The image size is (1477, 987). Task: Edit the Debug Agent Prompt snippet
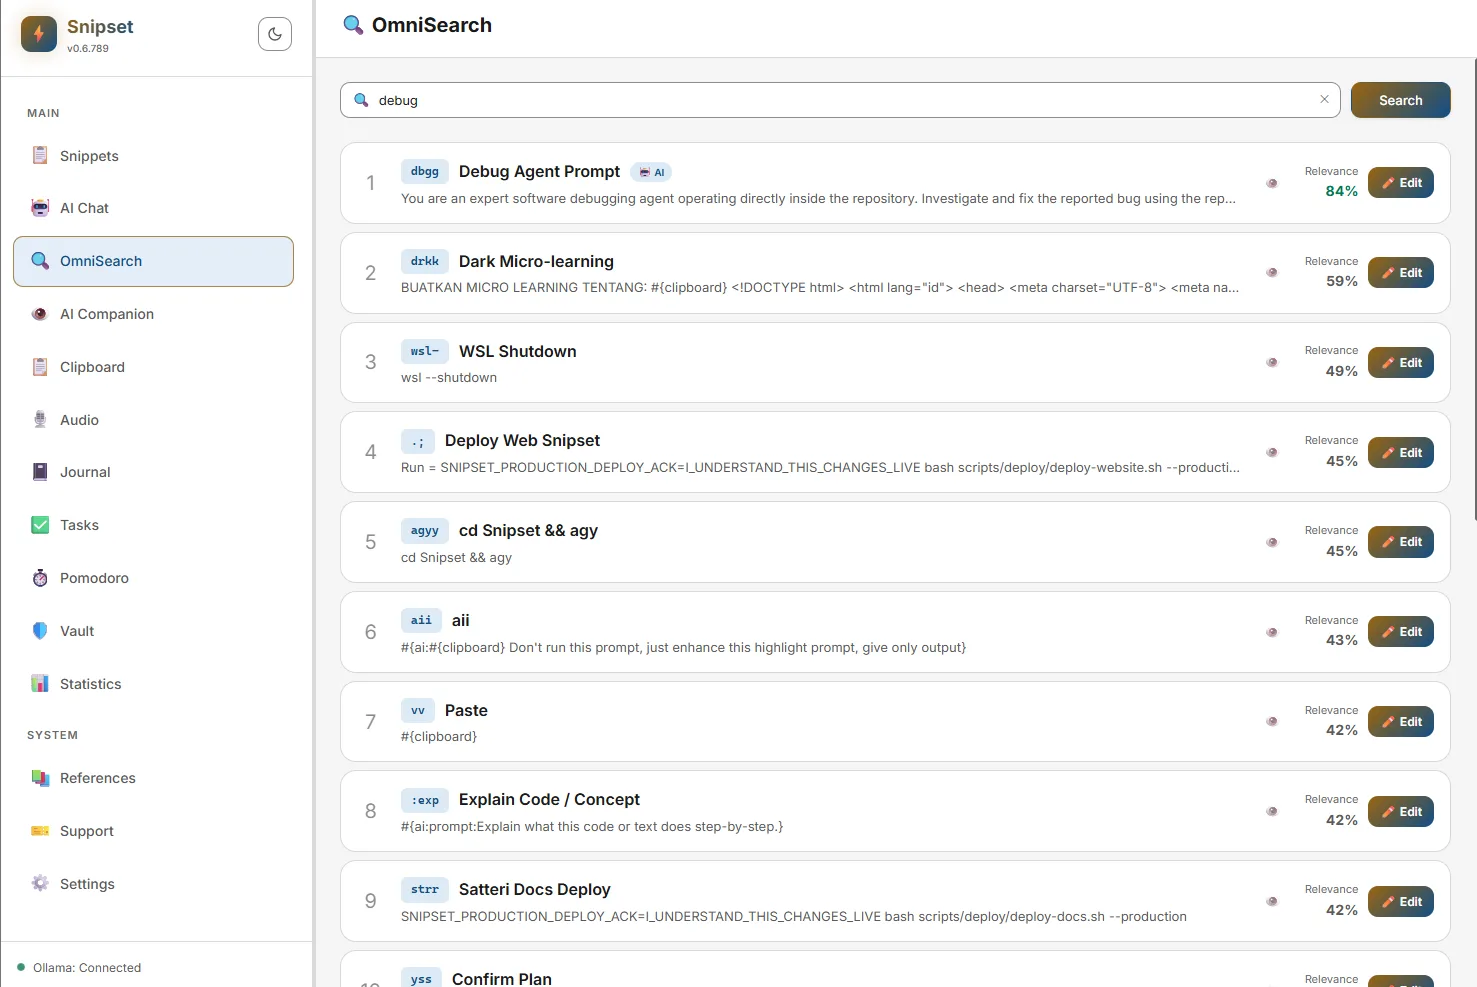(1401, 183)
